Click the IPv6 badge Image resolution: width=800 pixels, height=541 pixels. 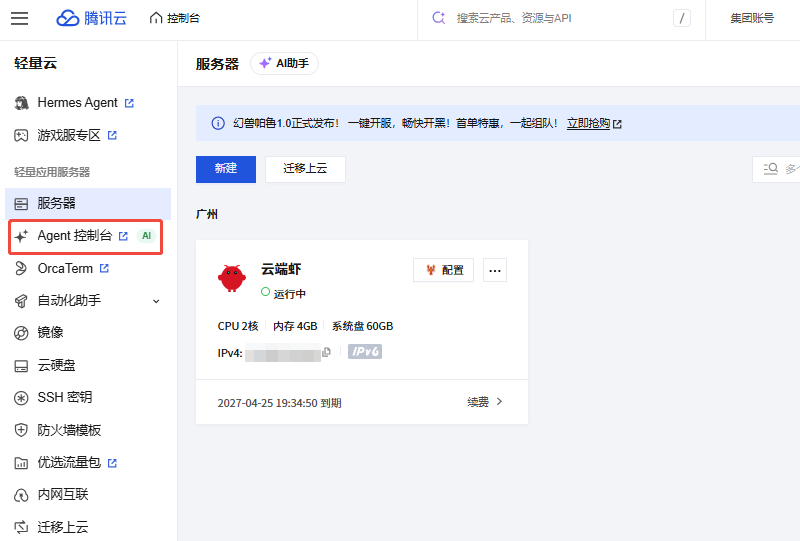tap(365, 352)
